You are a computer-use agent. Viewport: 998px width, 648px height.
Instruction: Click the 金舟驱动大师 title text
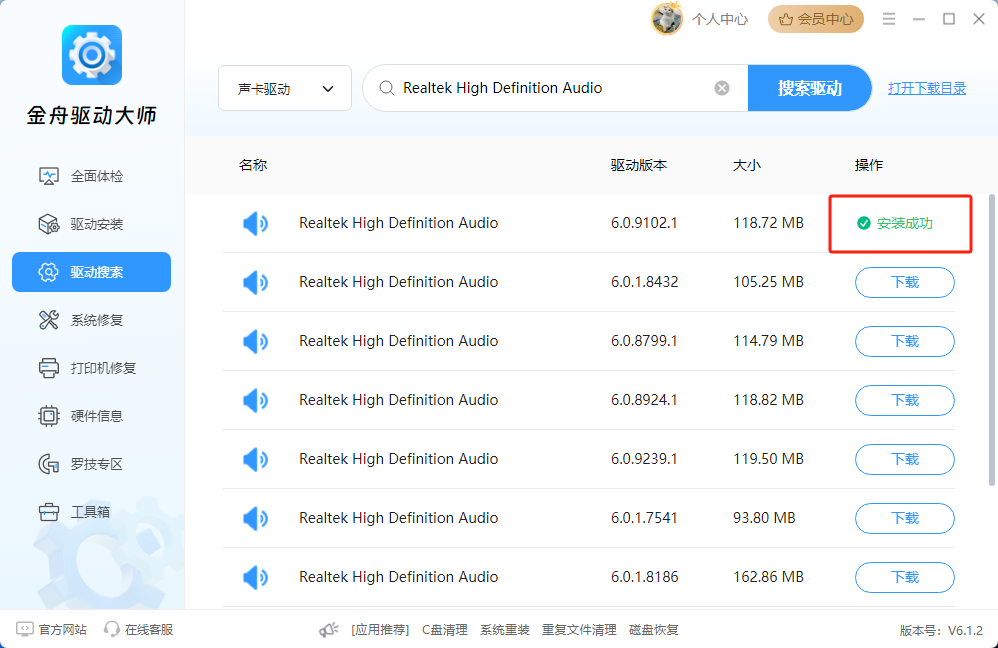pos(92,115)
